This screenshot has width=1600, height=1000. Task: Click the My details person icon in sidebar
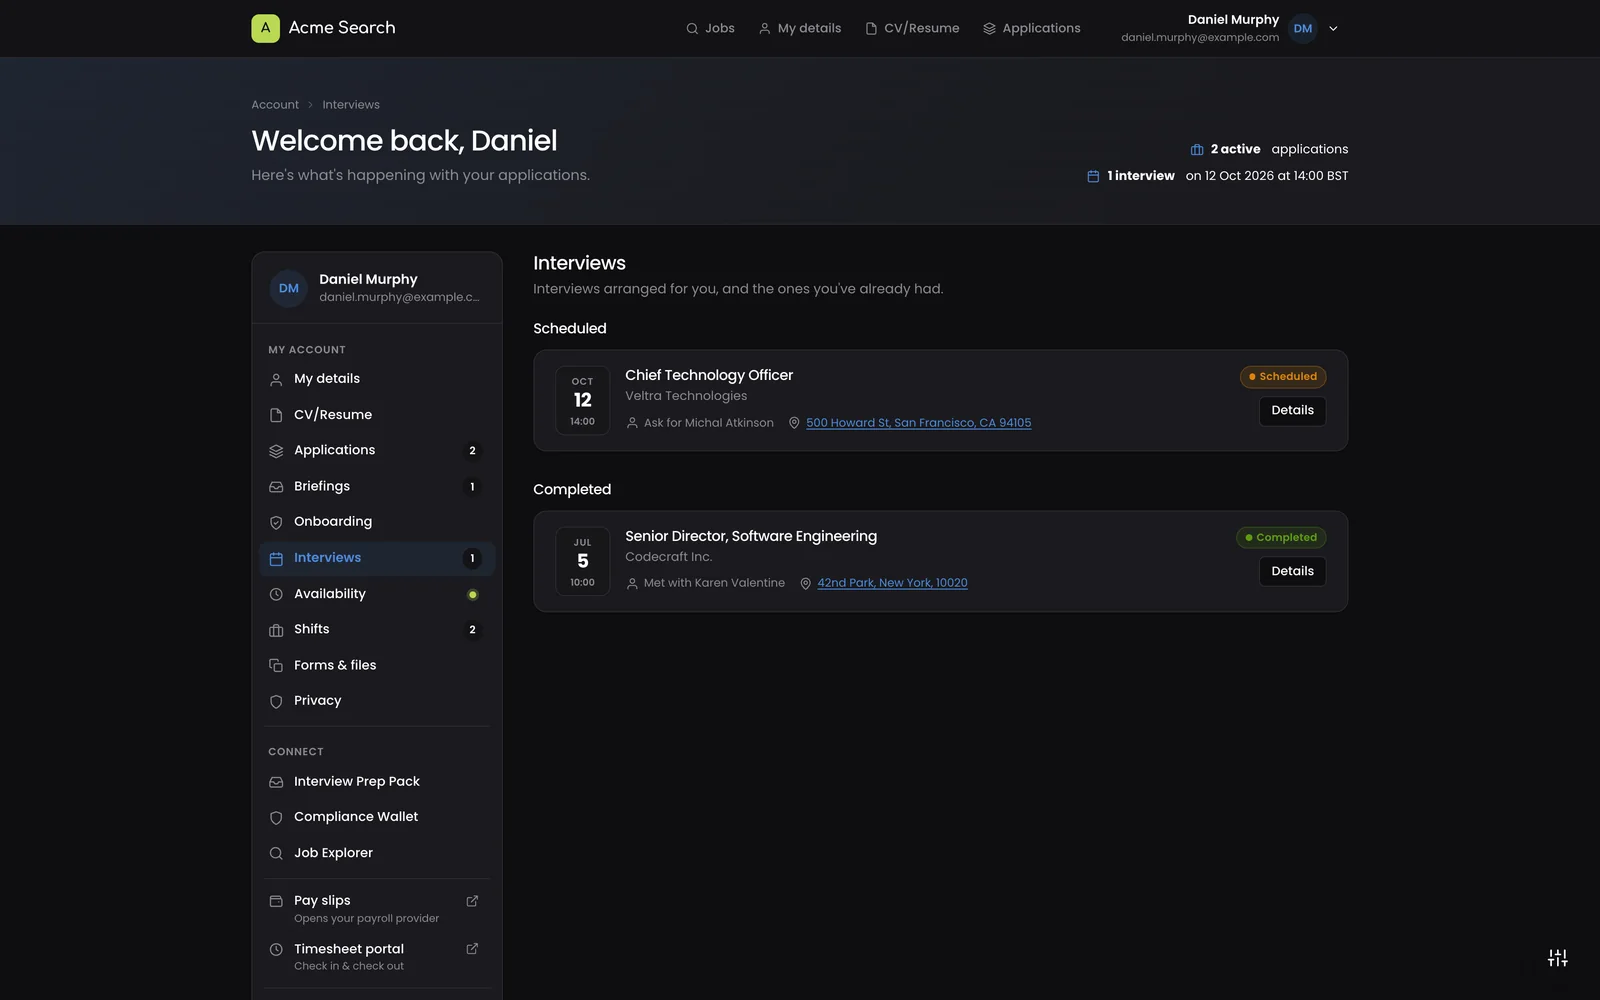(276, 380)
